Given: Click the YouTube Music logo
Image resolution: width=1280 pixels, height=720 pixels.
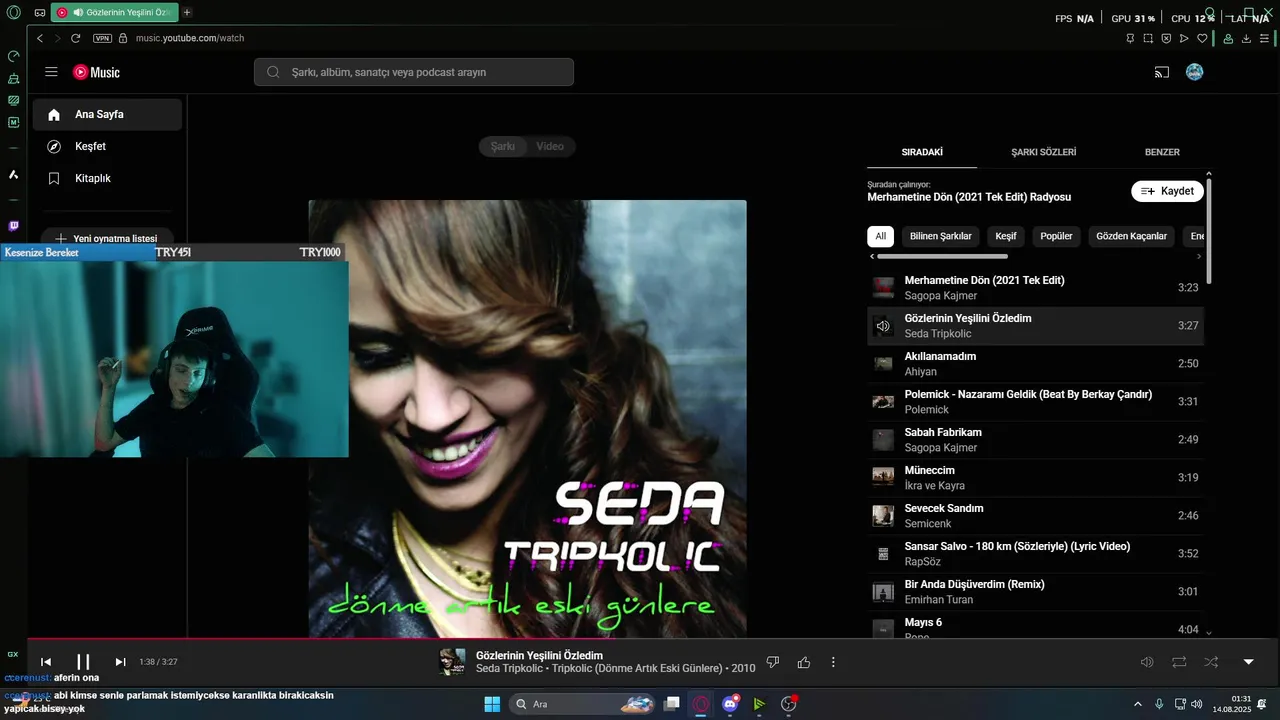Looking at the screenshot, I should [x=96, y=72].
